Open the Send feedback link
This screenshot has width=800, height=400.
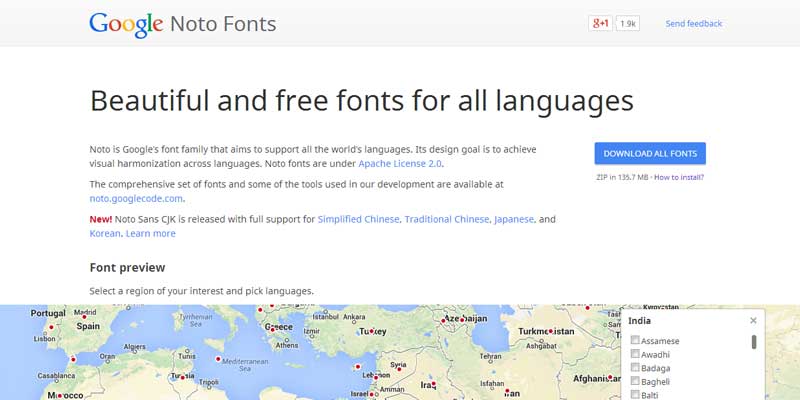click(693, 23)
